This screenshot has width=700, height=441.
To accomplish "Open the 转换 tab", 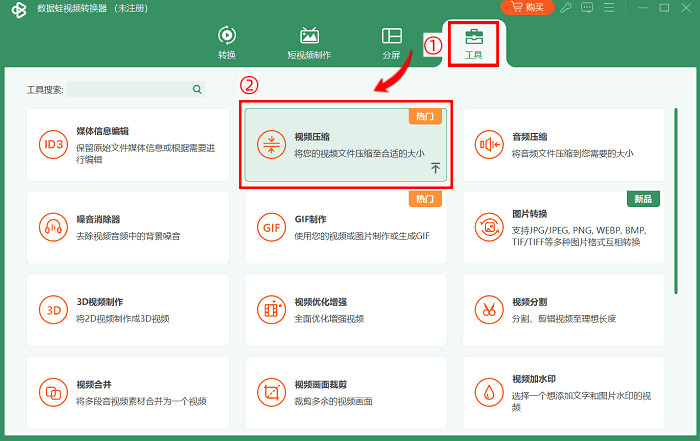I will [x=227, y=43].
